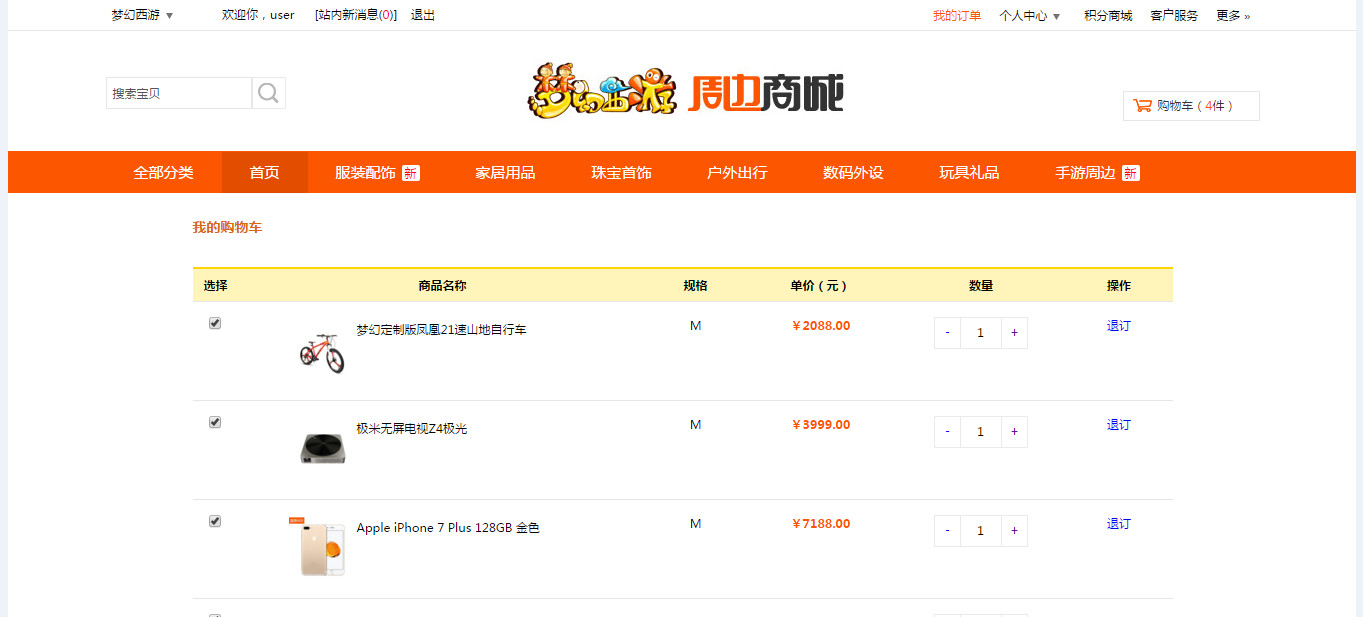Click 退出 to log out

tap(423, 15)
